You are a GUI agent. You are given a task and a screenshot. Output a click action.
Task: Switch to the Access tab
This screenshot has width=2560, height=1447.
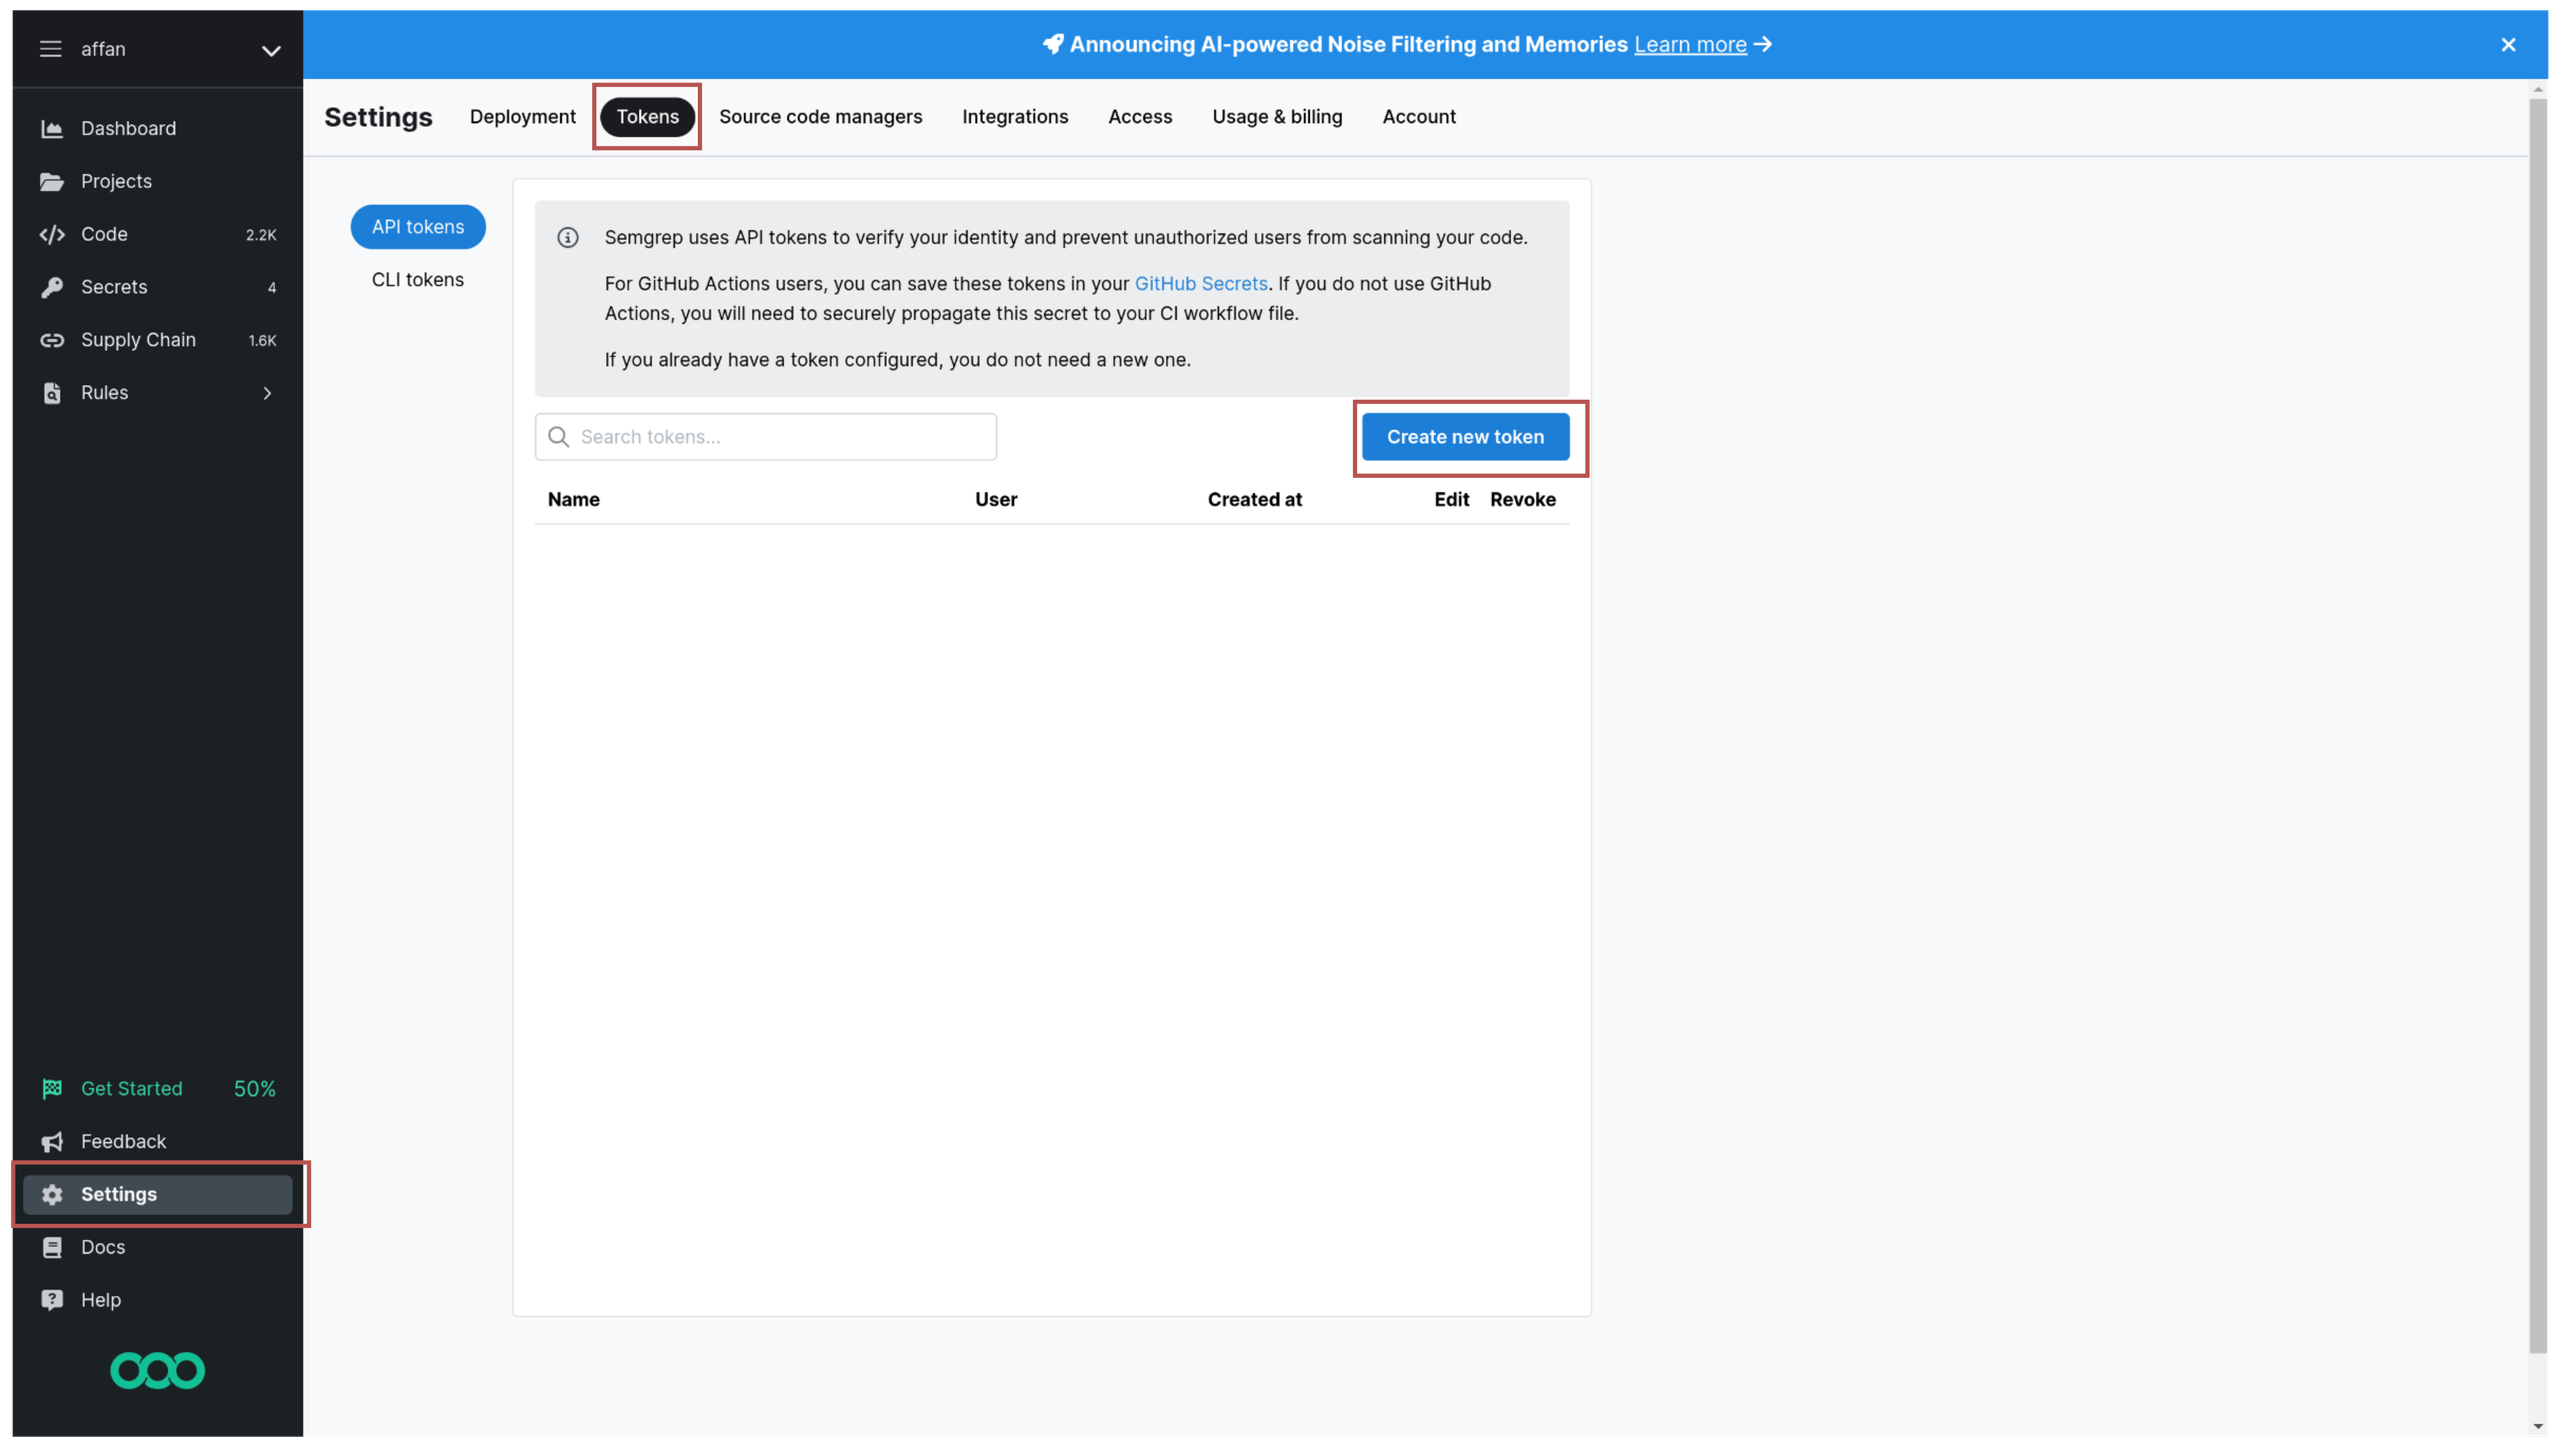click(1140, 116)
